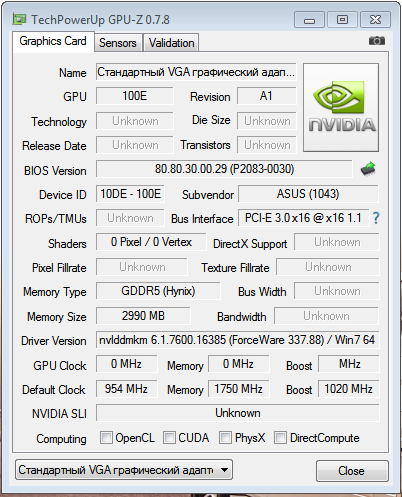This screenshot has height=497, width=402.
Task: Click the Subvendor field ASUS (1043)
Action: [x=308, y=194]
